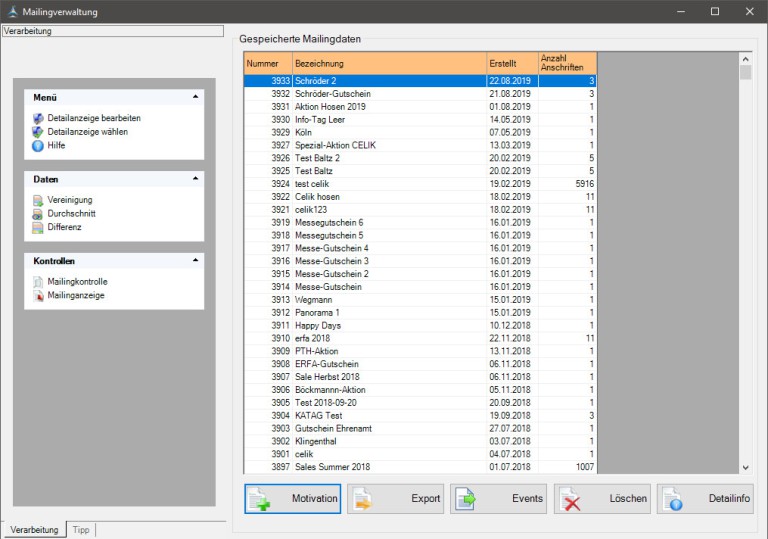Select the Verarbeitung tab at bottom
This screenshot has height=539, width=768.
coord(34,529)
